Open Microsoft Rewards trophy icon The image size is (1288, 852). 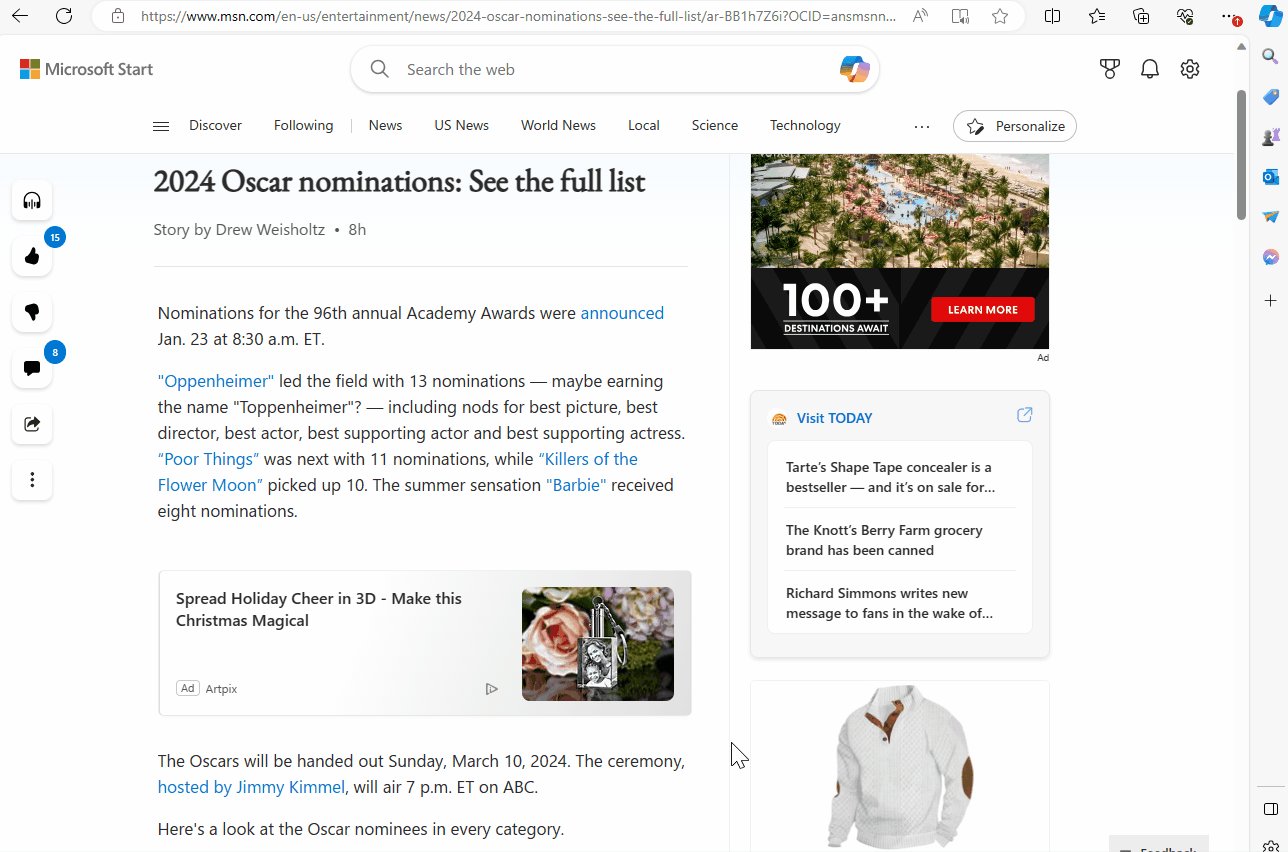(1109, 69)
